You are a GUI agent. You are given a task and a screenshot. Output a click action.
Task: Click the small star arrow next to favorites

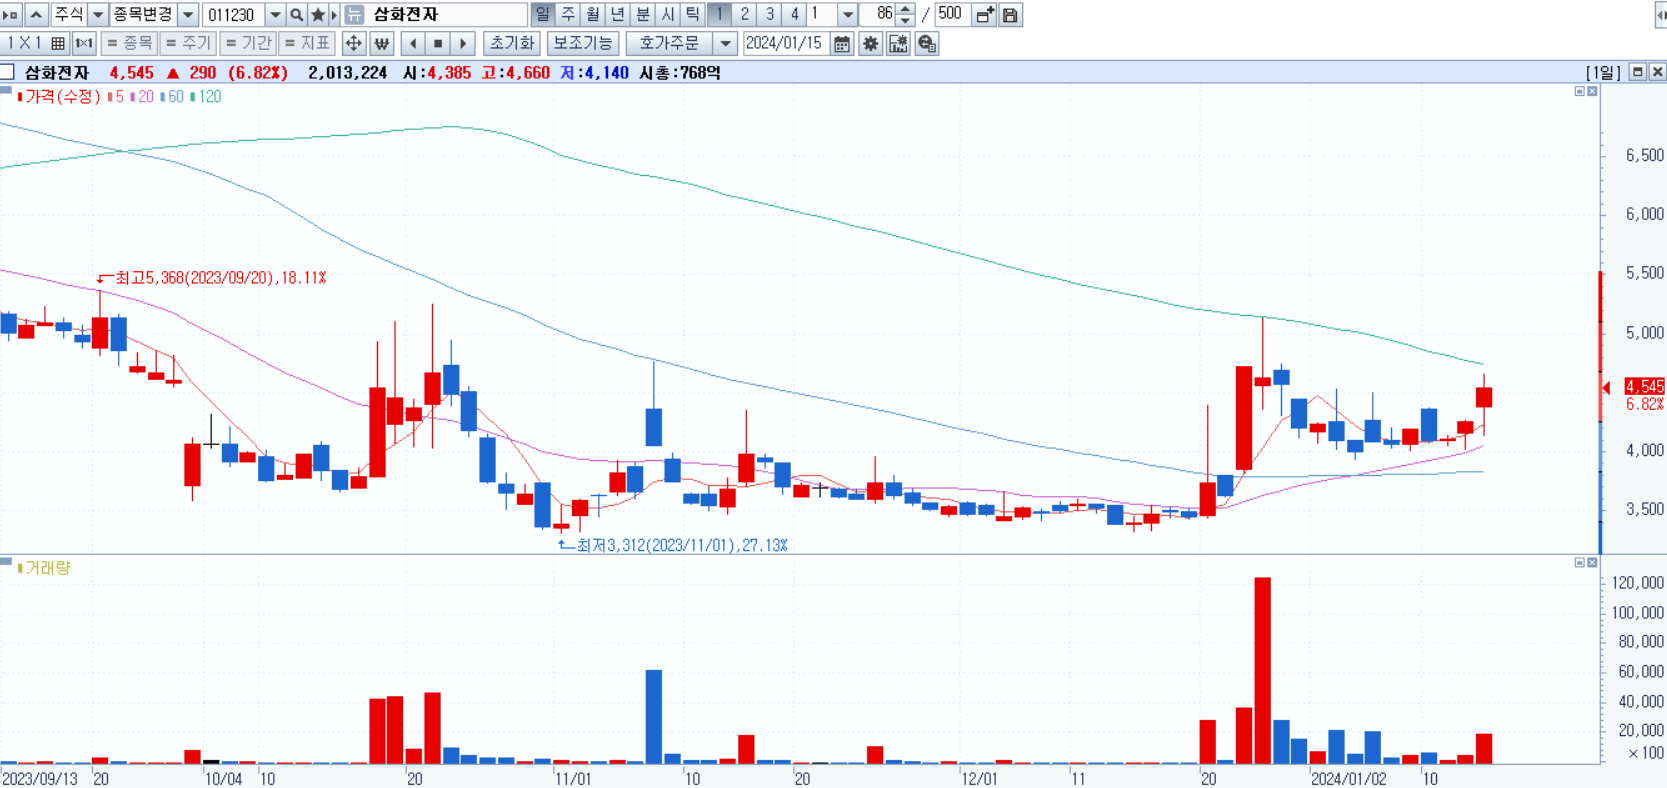point(334,15)
